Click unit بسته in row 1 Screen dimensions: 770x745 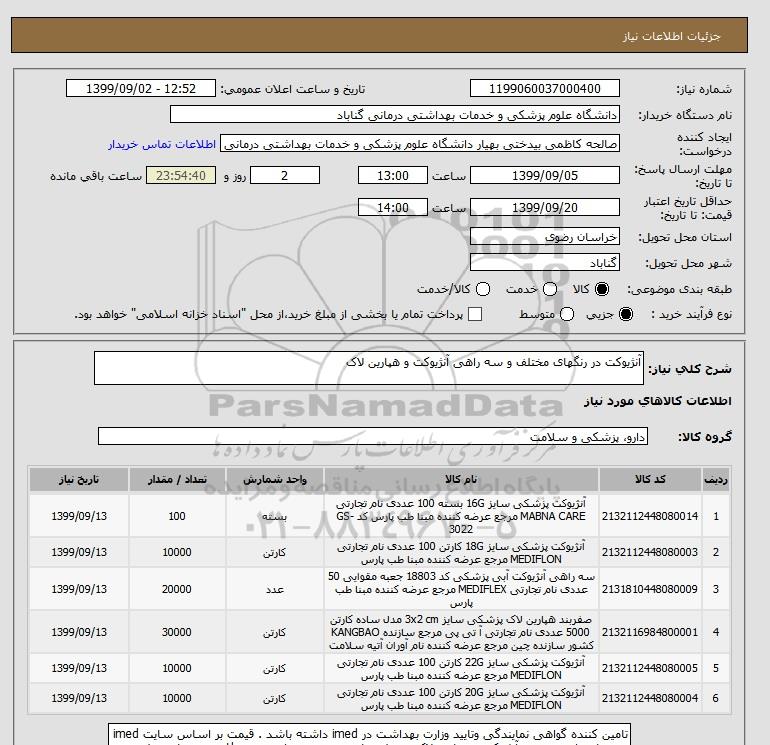tap(275, 516)
